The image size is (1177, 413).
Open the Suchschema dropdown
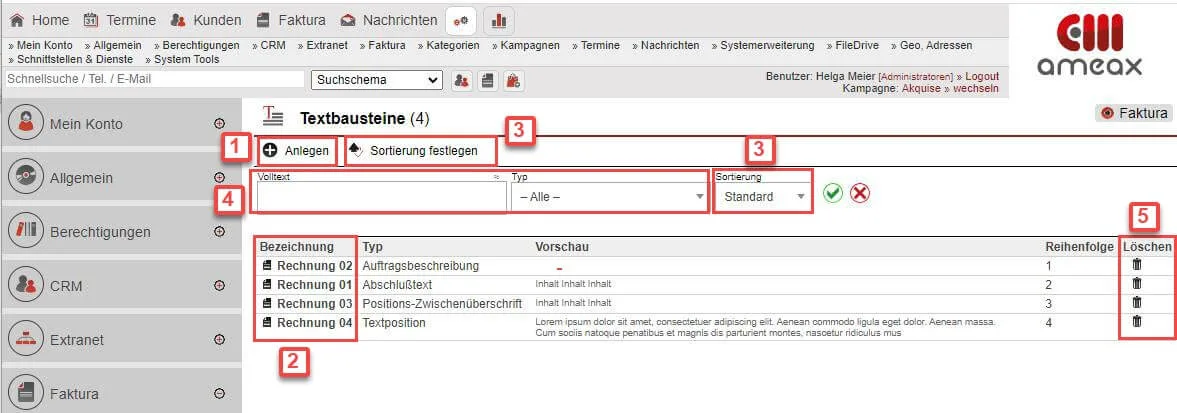377,80
